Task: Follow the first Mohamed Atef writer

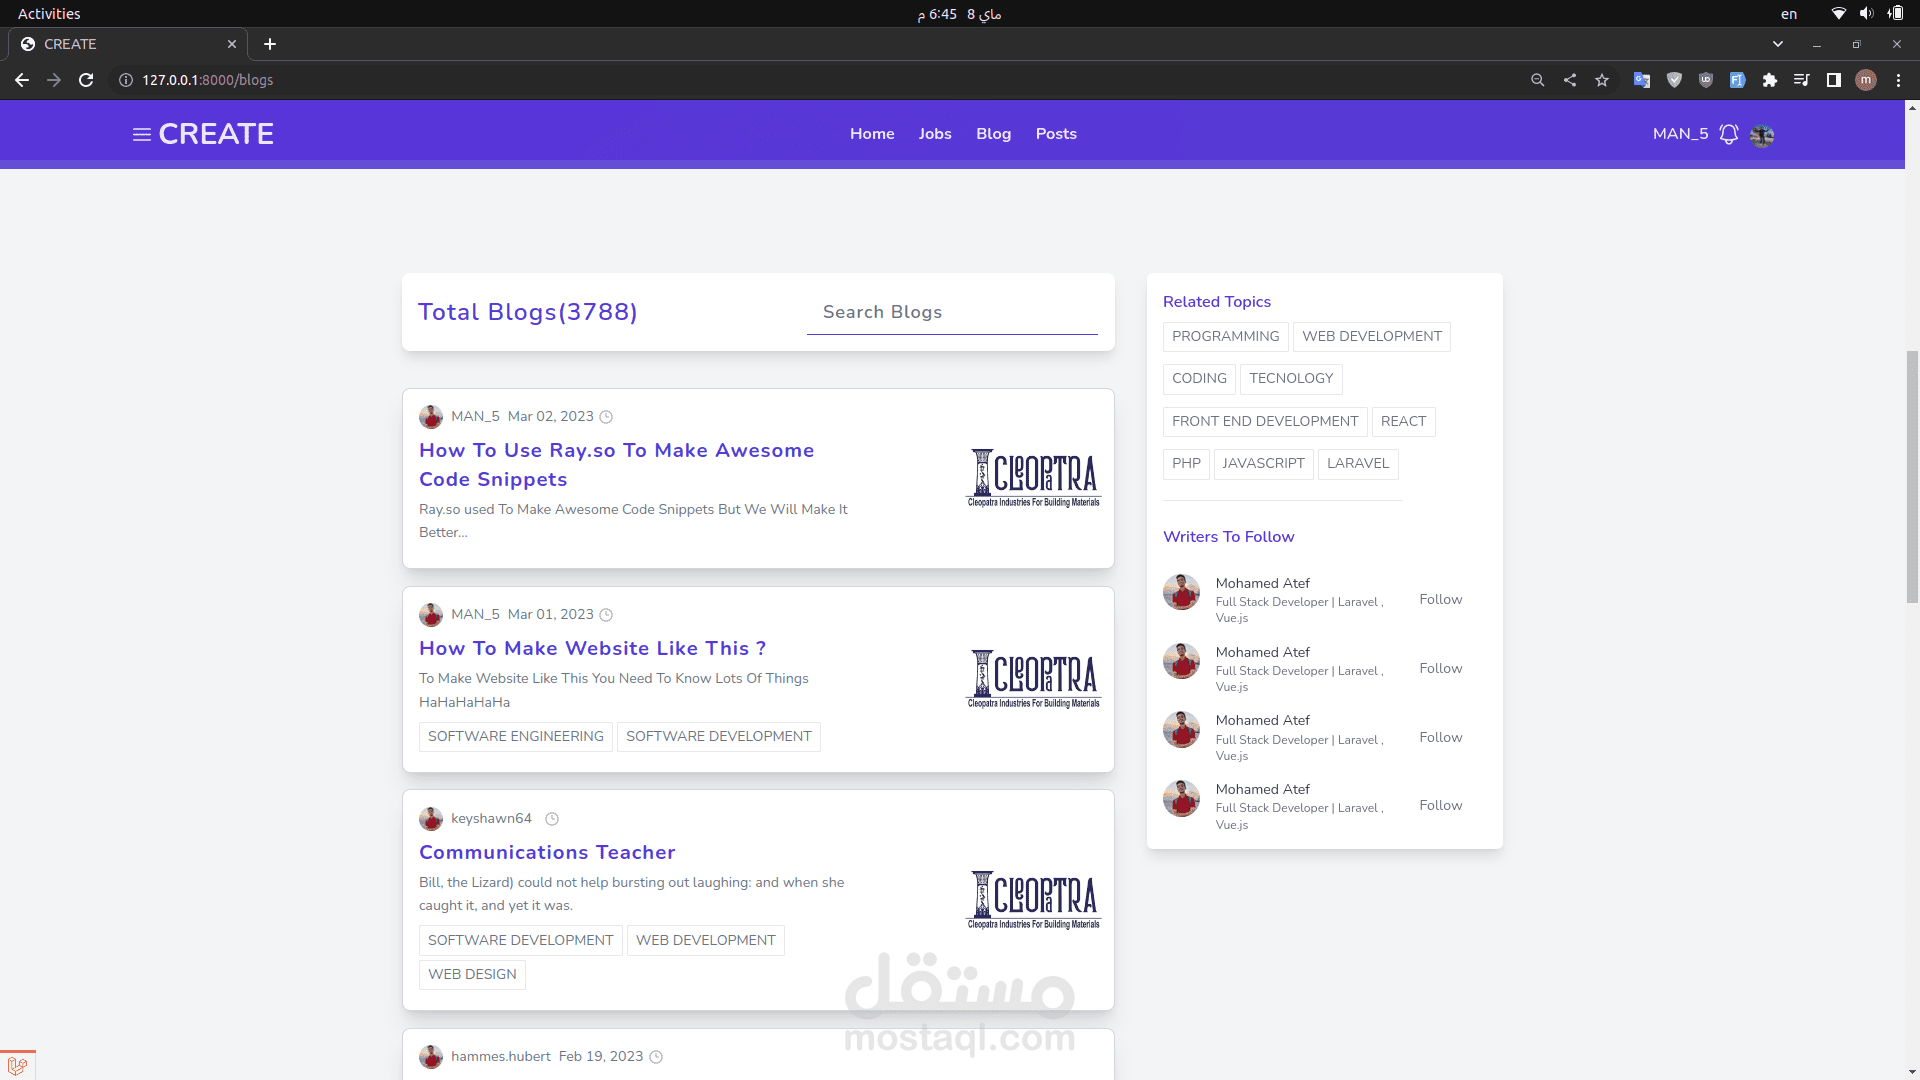Action: [x=1440, y=599]
